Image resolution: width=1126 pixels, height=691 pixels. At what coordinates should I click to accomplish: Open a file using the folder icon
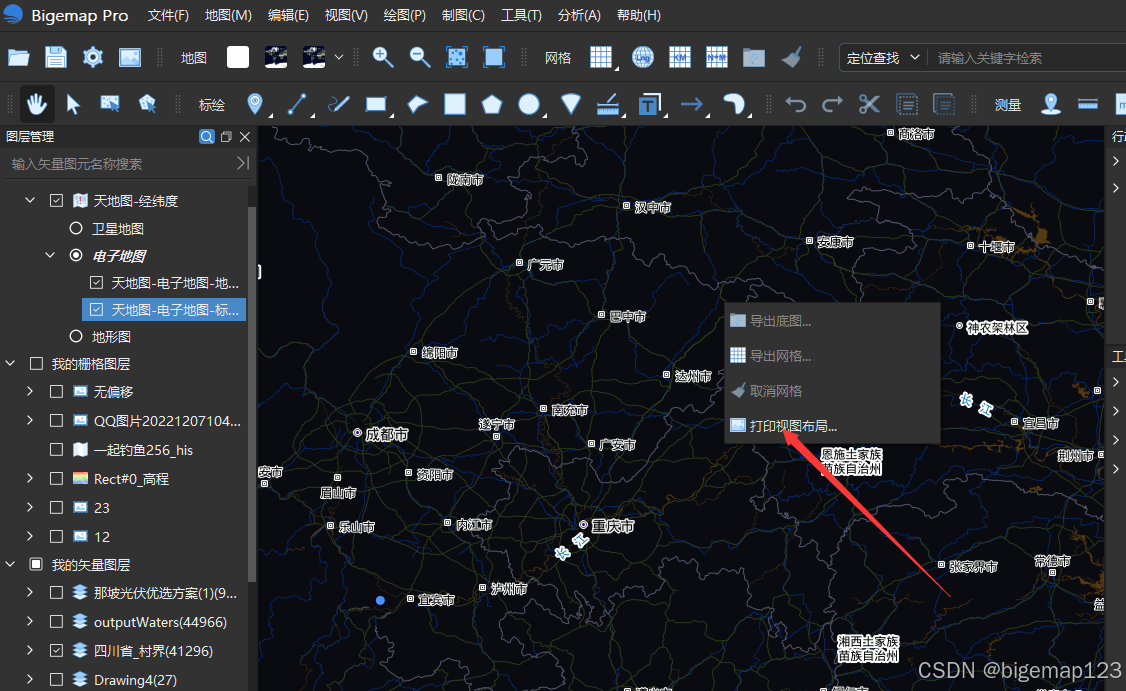[19, 57]
